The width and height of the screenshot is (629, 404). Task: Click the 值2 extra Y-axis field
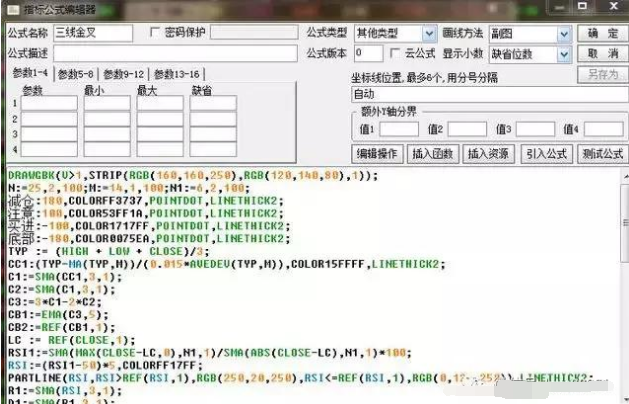coord(467,129)
